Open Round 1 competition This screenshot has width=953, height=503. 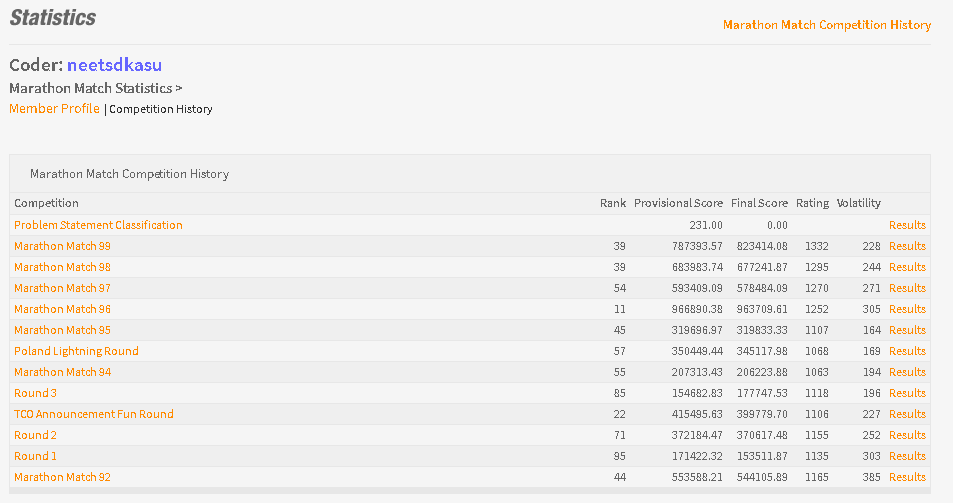pyautogui.click(x=35, y=456)
